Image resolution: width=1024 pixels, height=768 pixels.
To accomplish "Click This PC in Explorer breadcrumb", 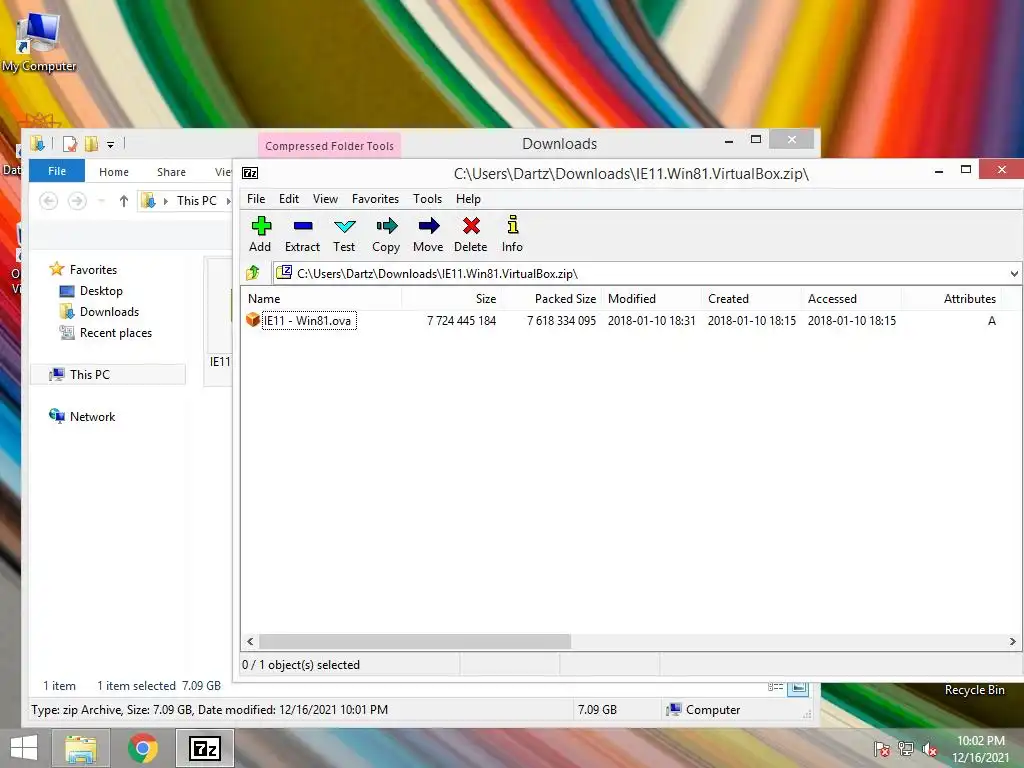I will click(197, 201).
